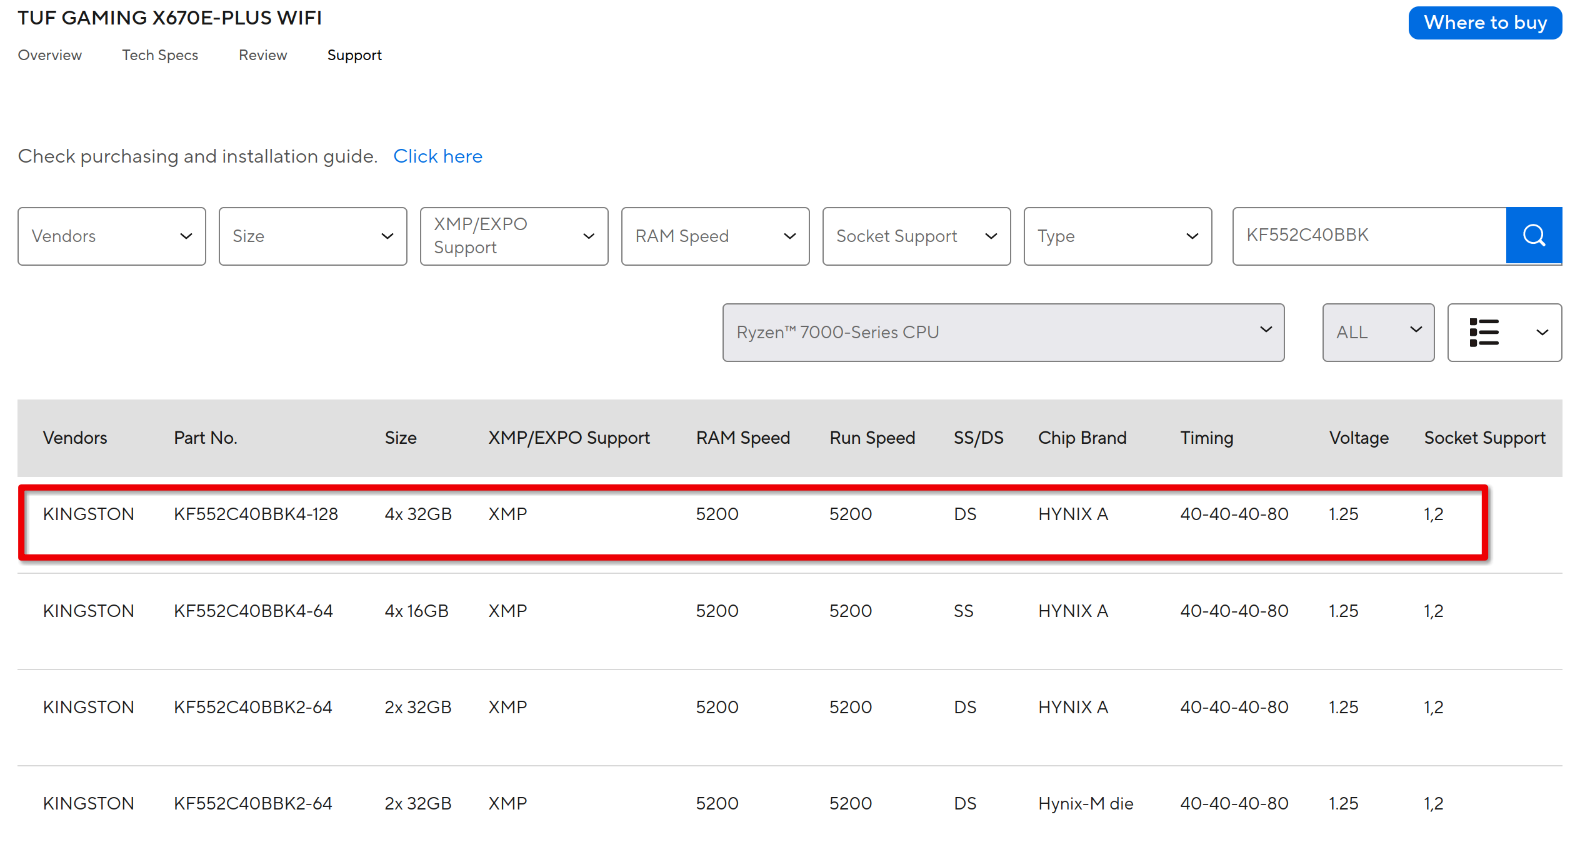Go to the Overview tab
This screenshot has height=852, width=1595.
(50, 55)
